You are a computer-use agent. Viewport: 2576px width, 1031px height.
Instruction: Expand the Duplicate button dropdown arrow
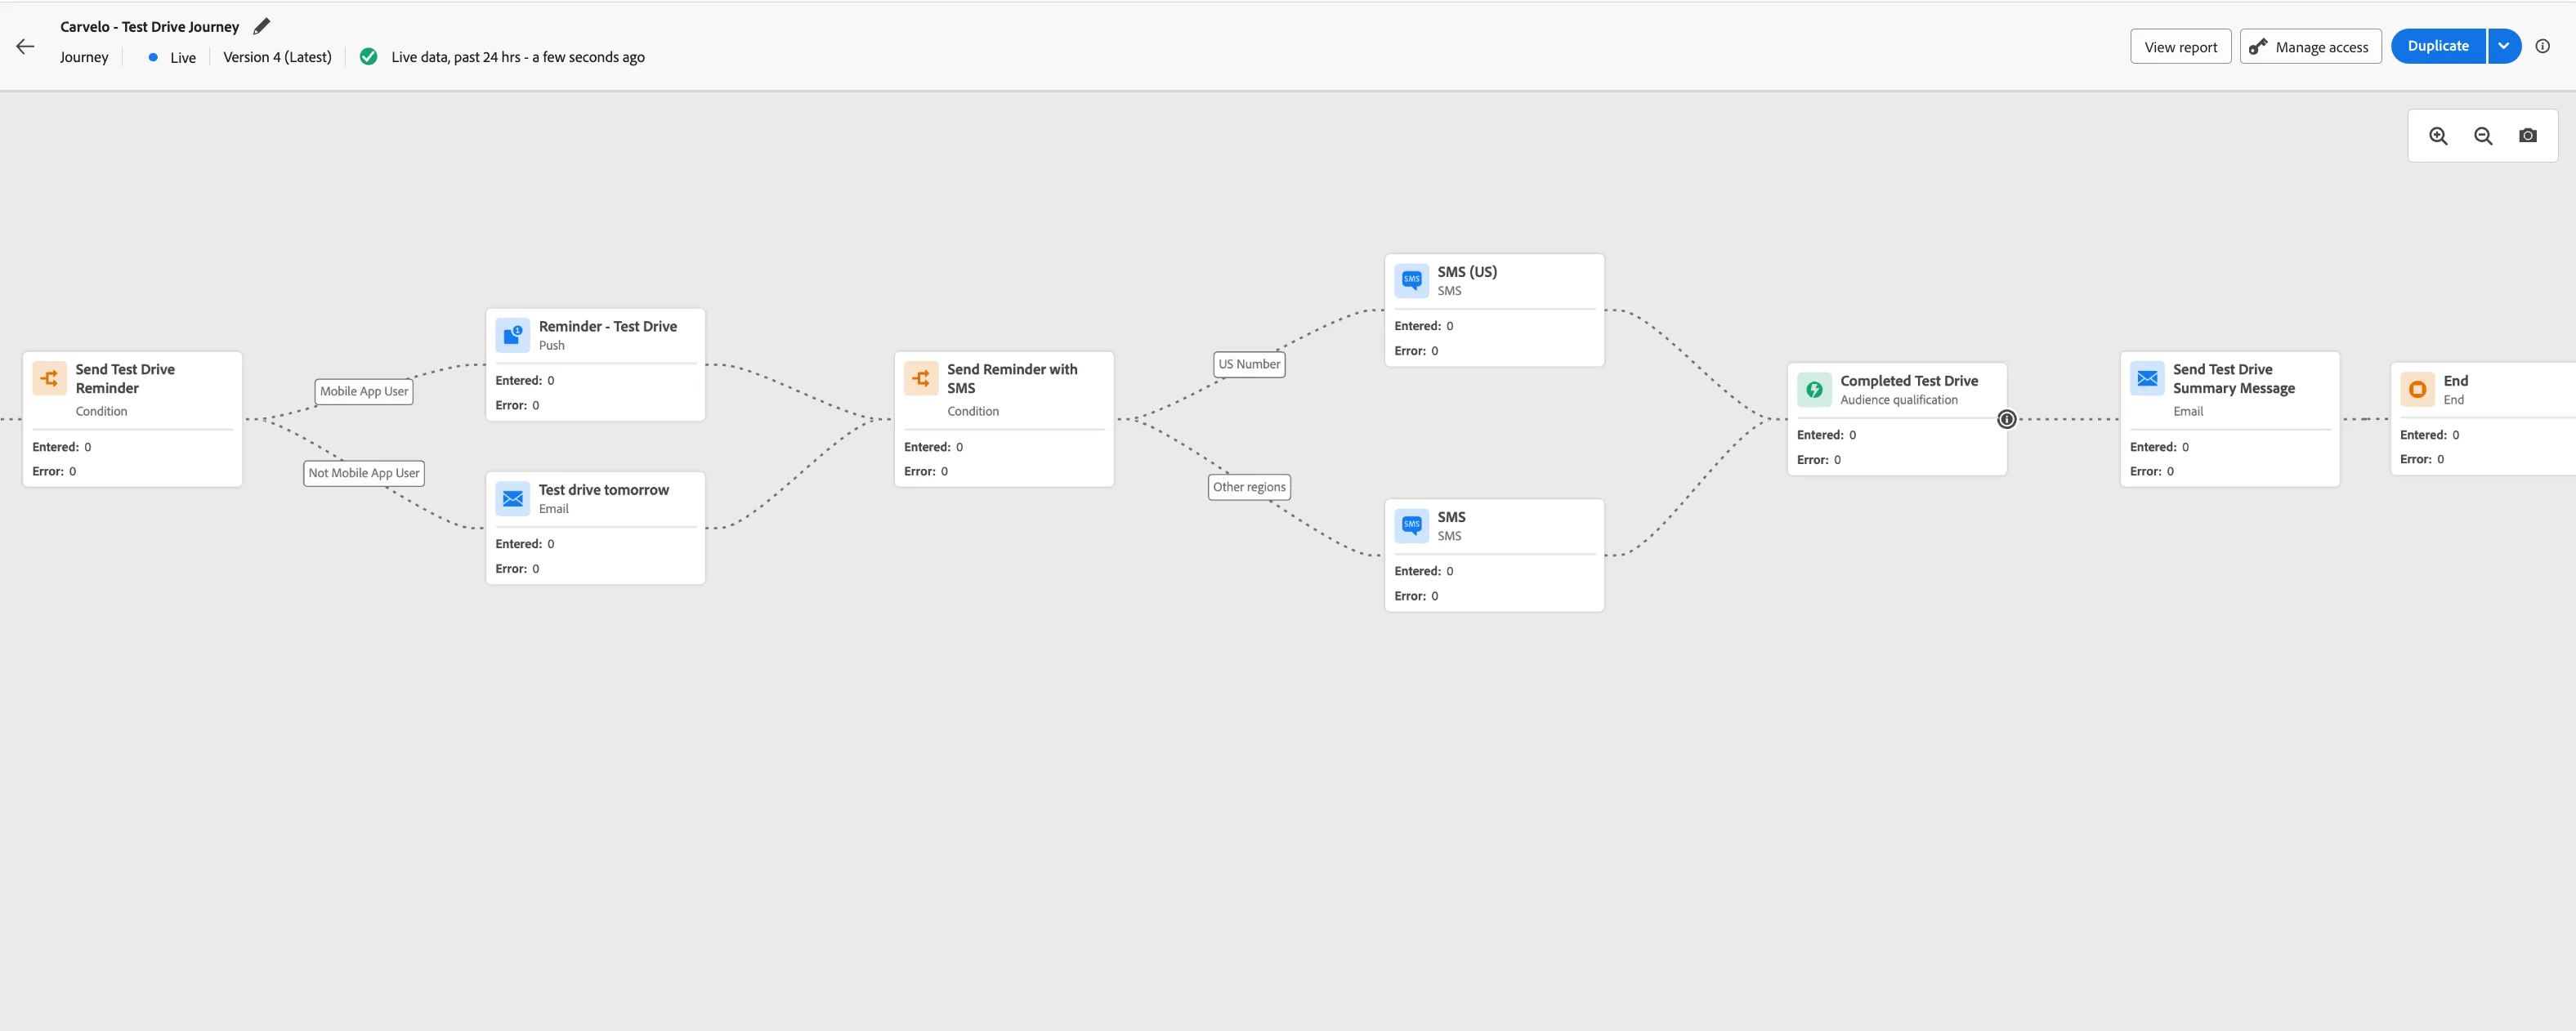click(2504, 46)
